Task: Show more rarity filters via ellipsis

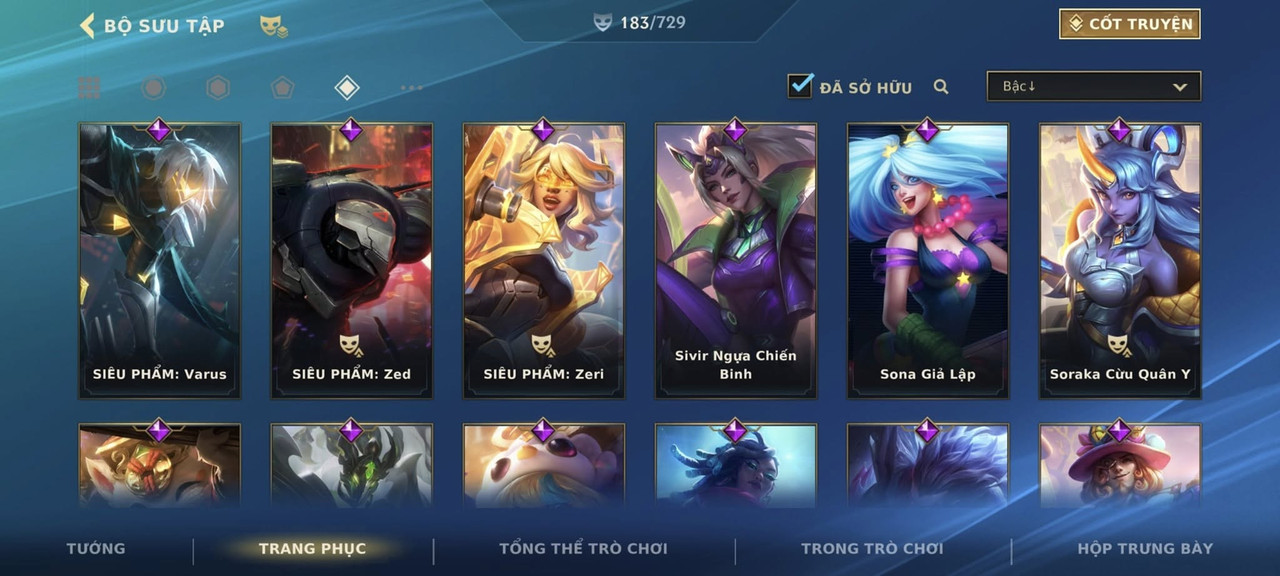Action: click(x=411, y=88)
